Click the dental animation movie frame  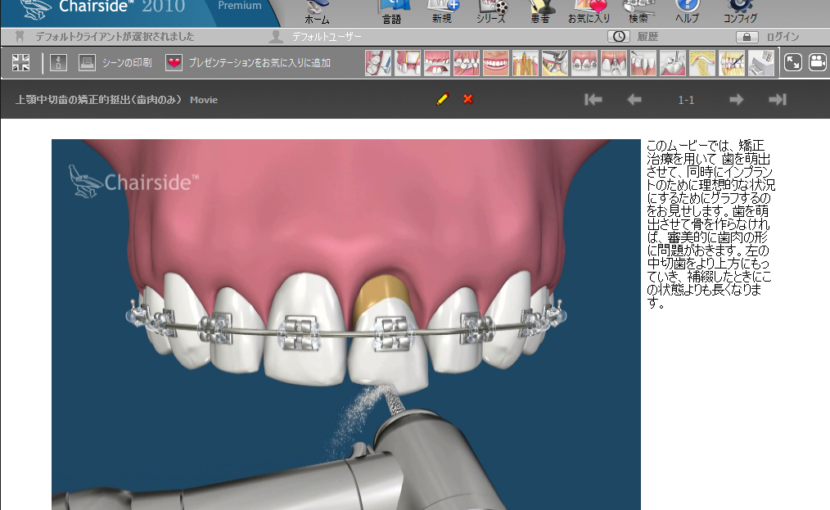point(346,324)
